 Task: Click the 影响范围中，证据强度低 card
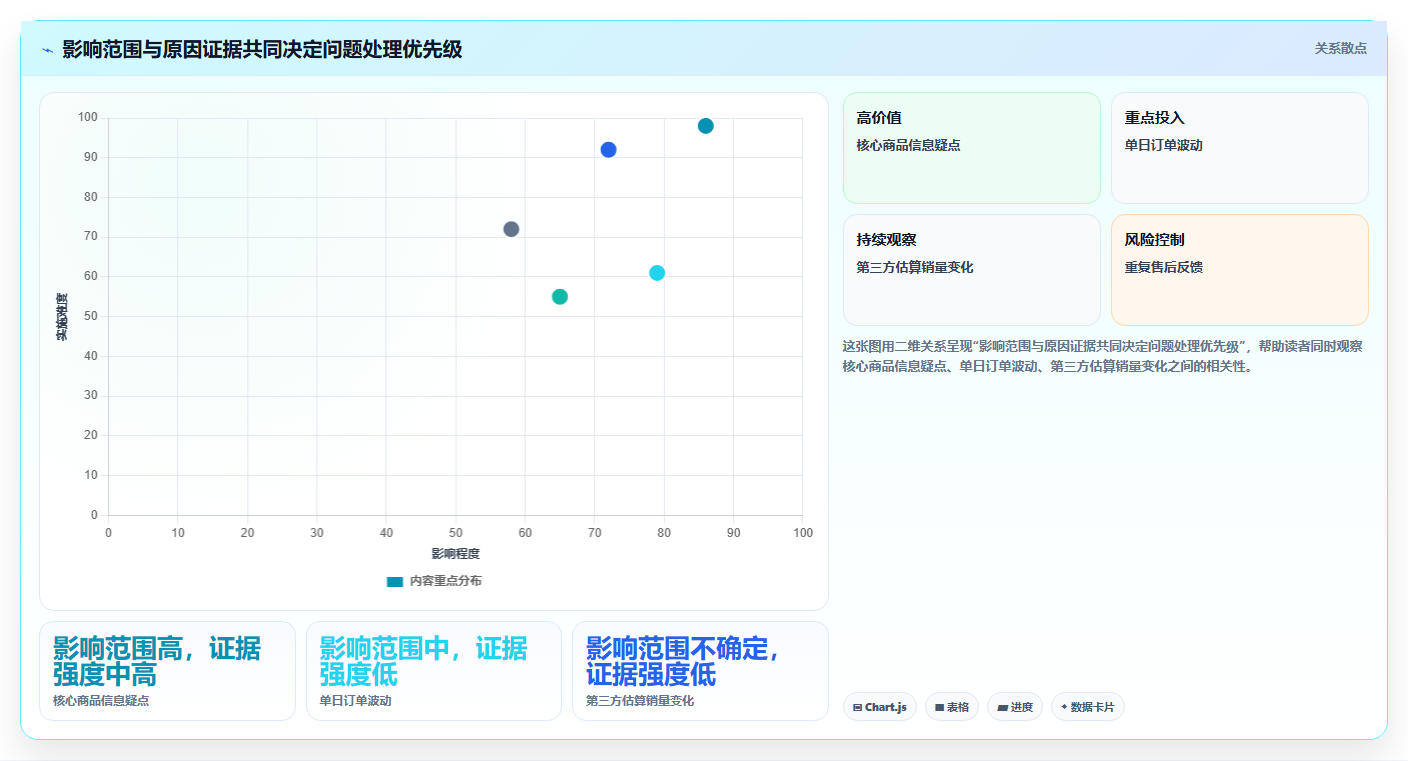pos(434,671)
